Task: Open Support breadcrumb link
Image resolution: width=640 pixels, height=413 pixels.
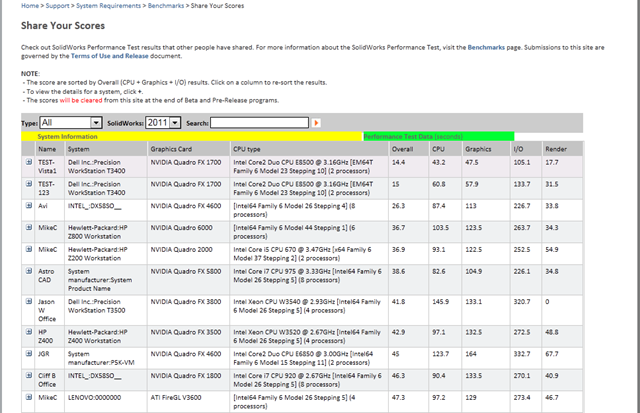Action: click(58, 6)
